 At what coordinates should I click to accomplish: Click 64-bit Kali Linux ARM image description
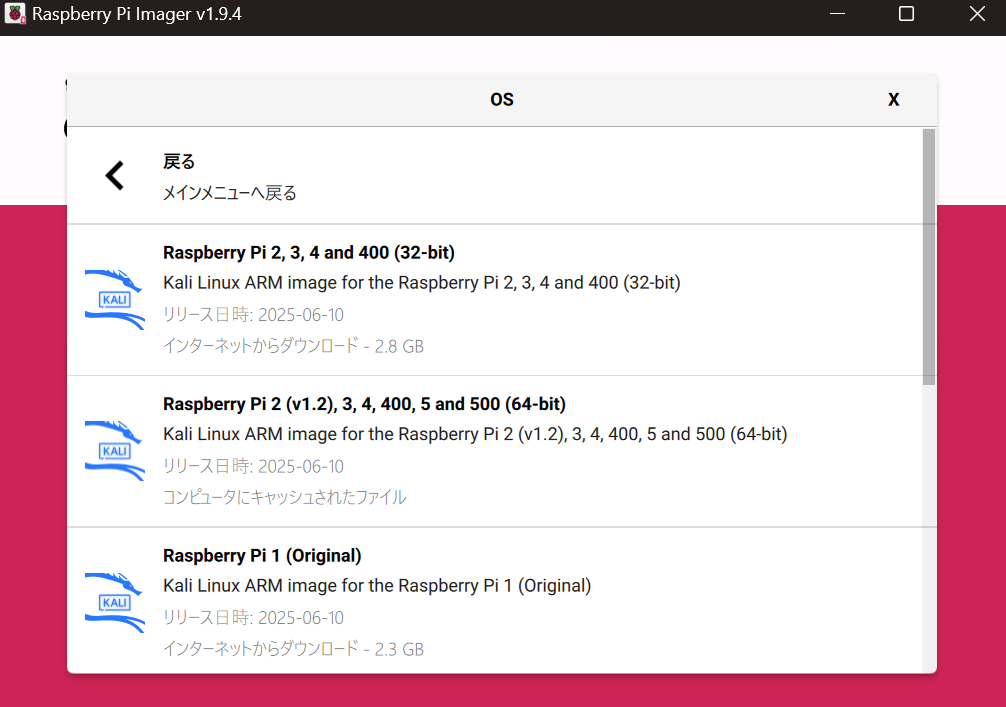point(475,434)
